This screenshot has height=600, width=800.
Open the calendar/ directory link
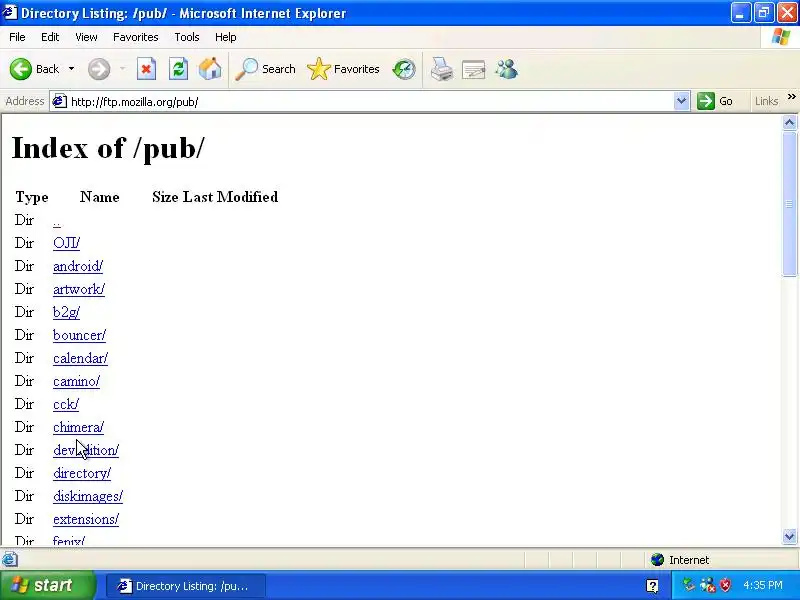click(x=81, y=358)
